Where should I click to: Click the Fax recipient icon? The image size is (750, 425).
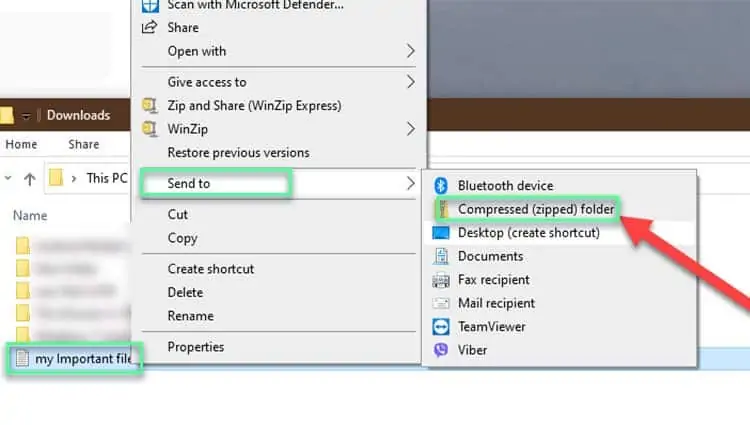coord(441,280)
